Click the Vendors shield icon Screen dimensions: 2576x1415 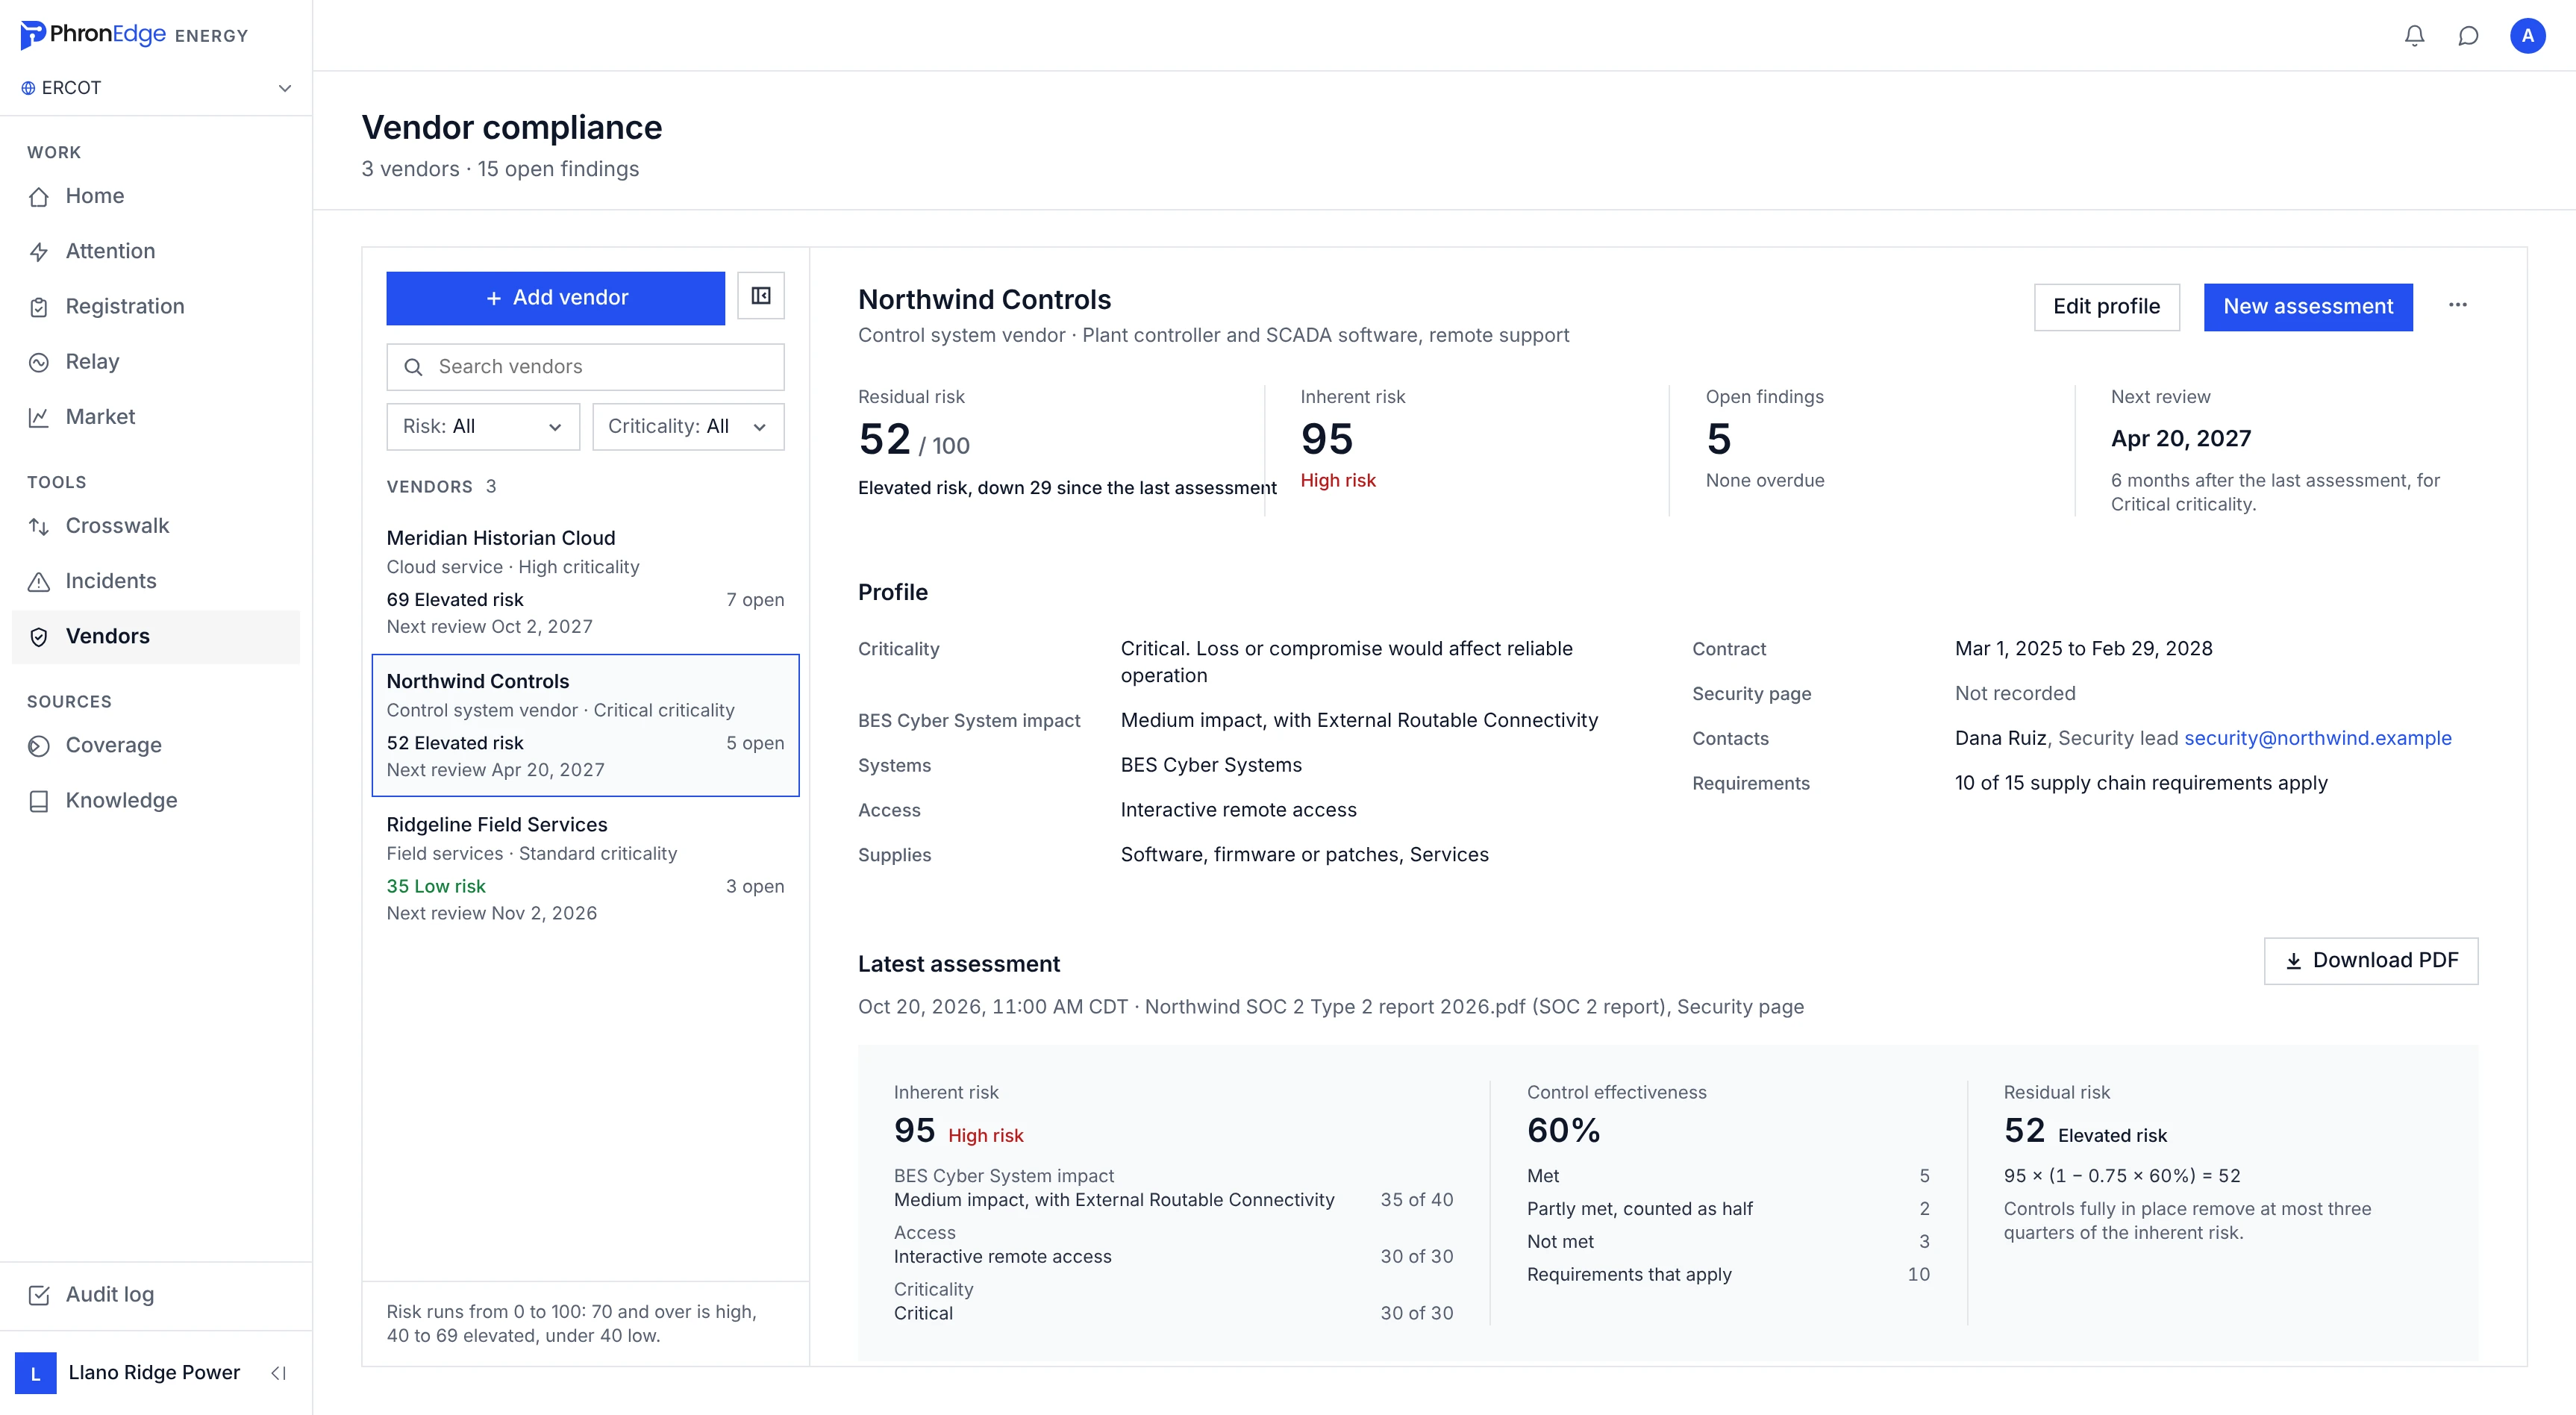[x=39, y=637]
